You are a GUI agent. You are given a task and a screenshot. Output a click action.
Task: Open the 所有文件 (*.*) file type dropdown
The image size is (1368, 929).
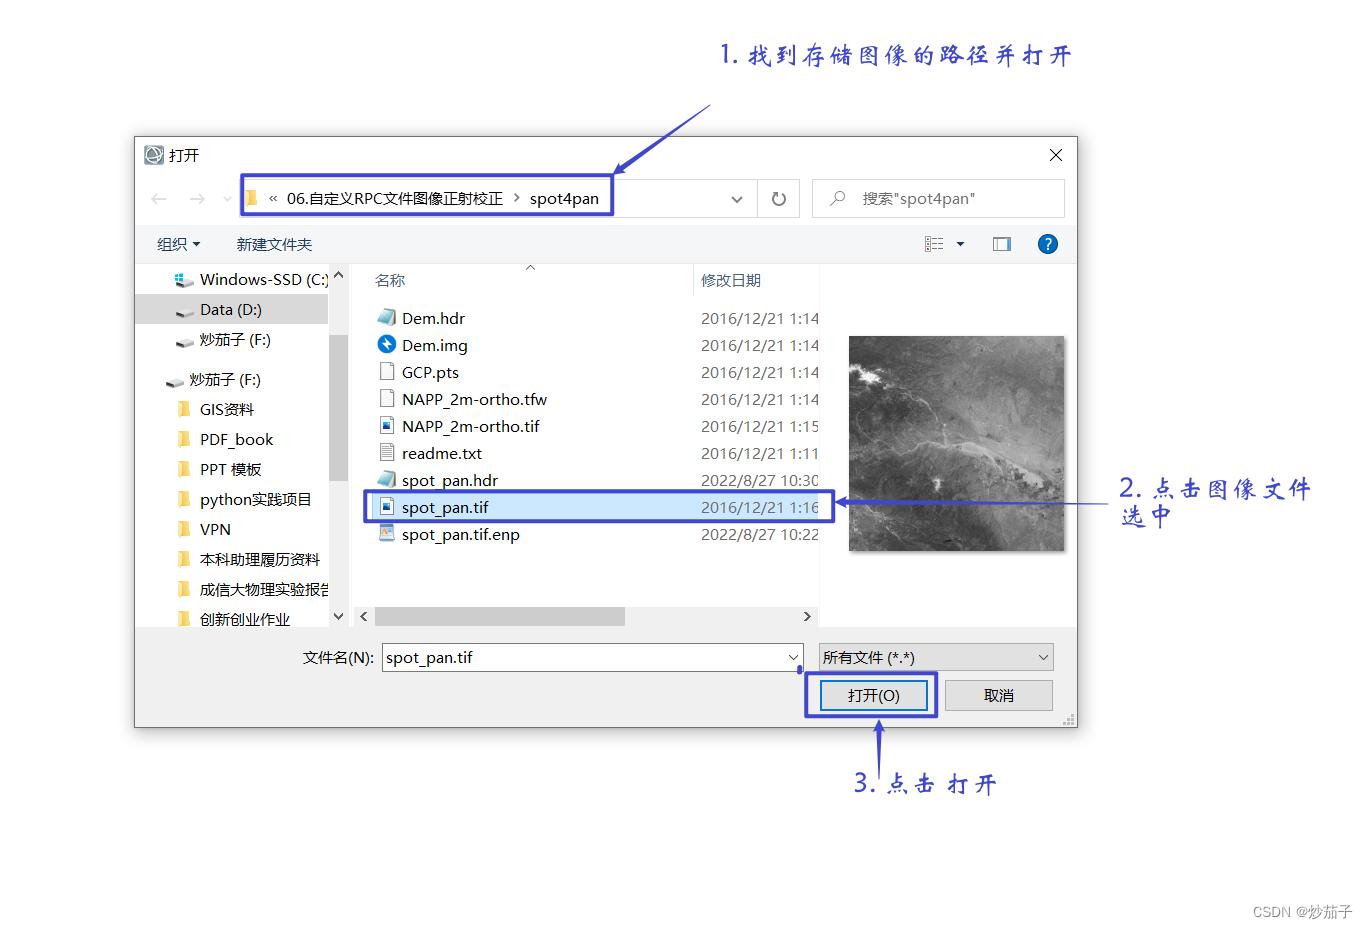(936, 657)
